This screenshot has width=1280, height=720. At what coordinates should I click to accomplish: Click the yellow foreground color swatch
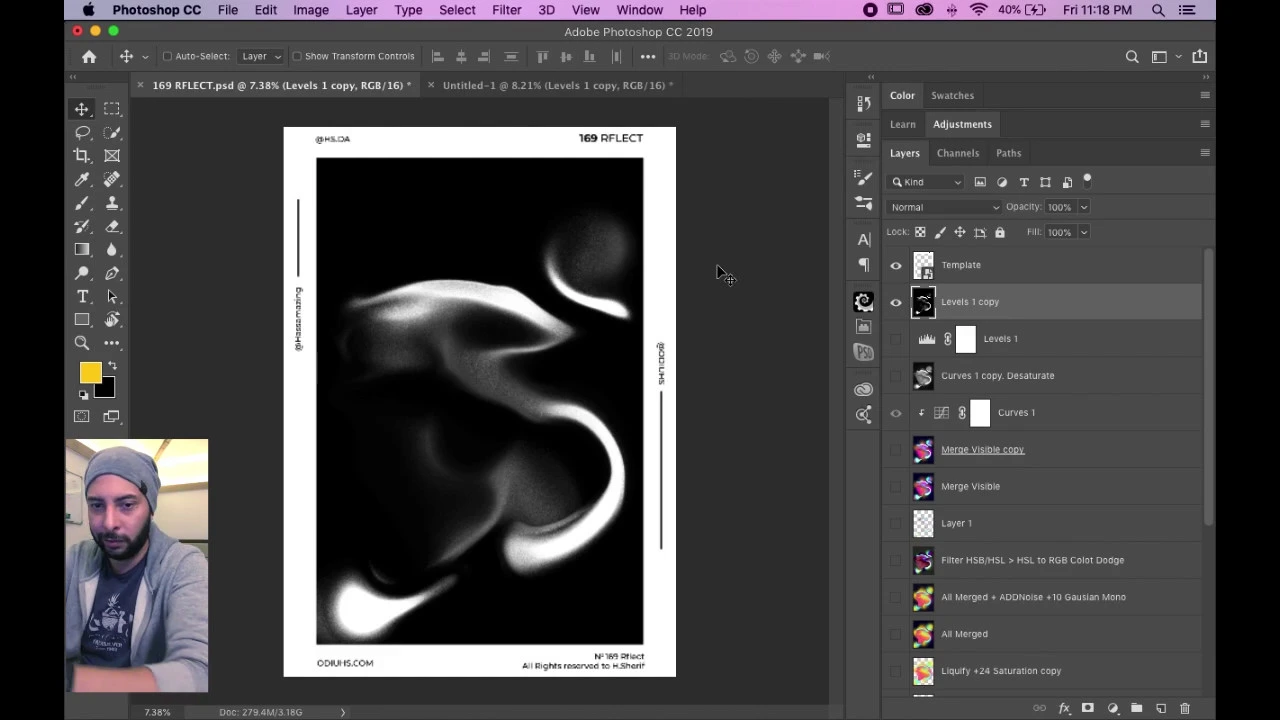click(89, 372)
